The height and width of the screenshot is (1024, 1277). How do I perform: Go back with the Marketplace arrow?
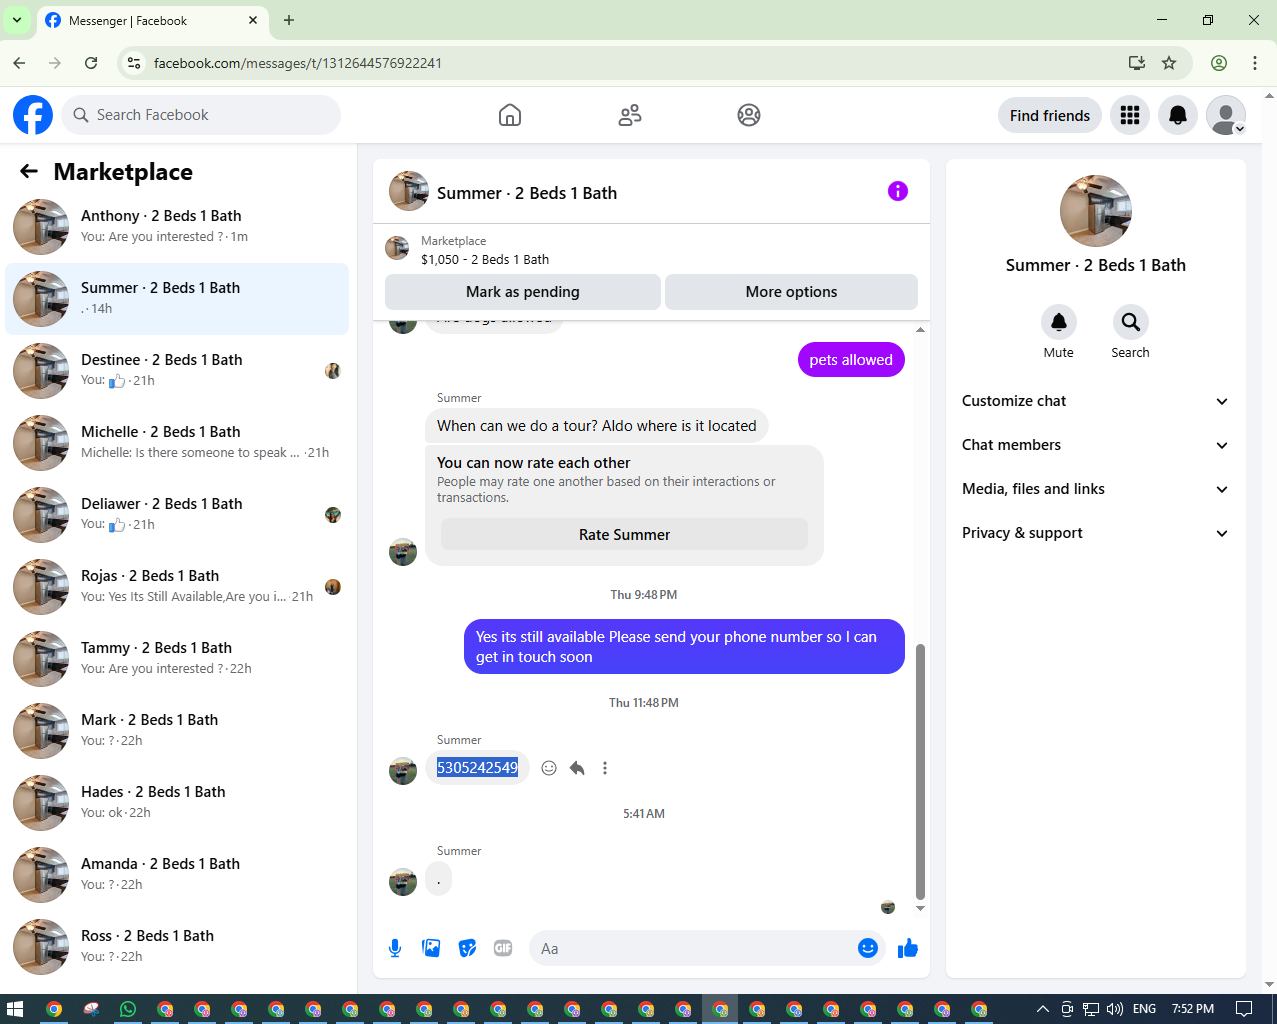(29, 172)
